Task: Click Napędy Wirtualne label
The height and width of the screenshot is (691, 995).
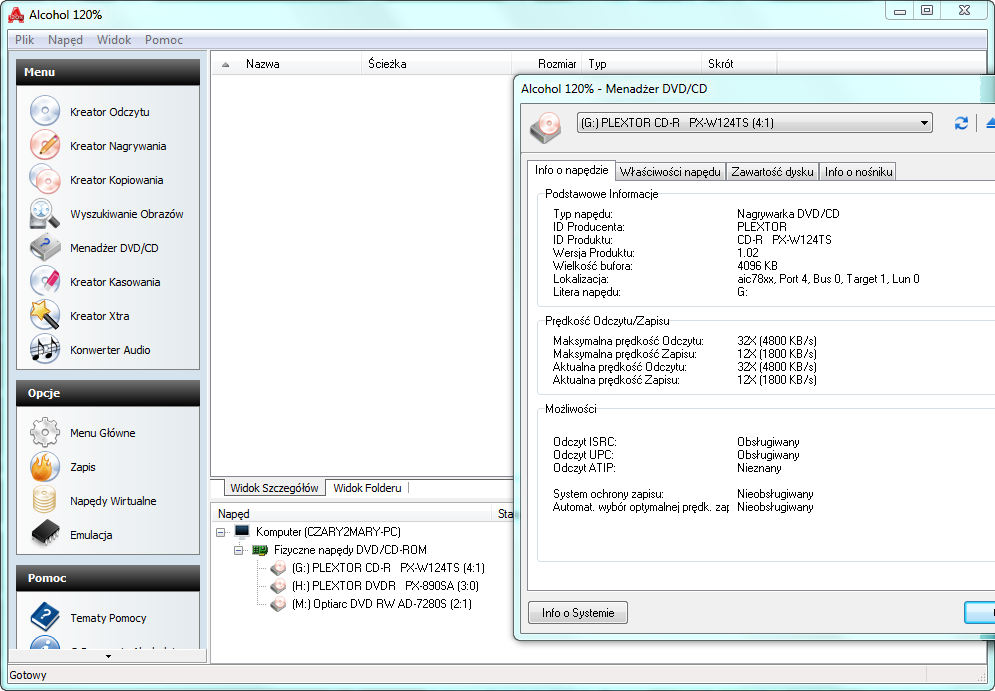Action: pos(113,501)
